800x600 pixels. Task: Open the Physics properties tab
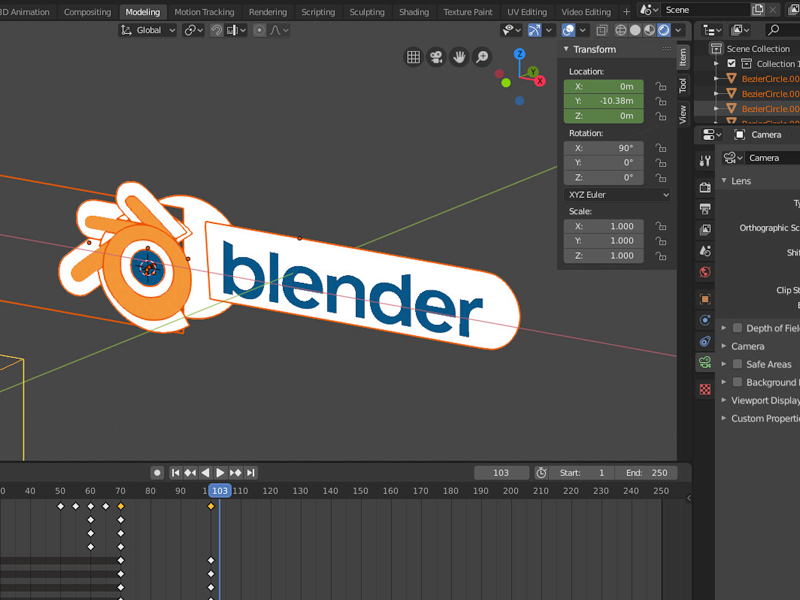[705, 320]
